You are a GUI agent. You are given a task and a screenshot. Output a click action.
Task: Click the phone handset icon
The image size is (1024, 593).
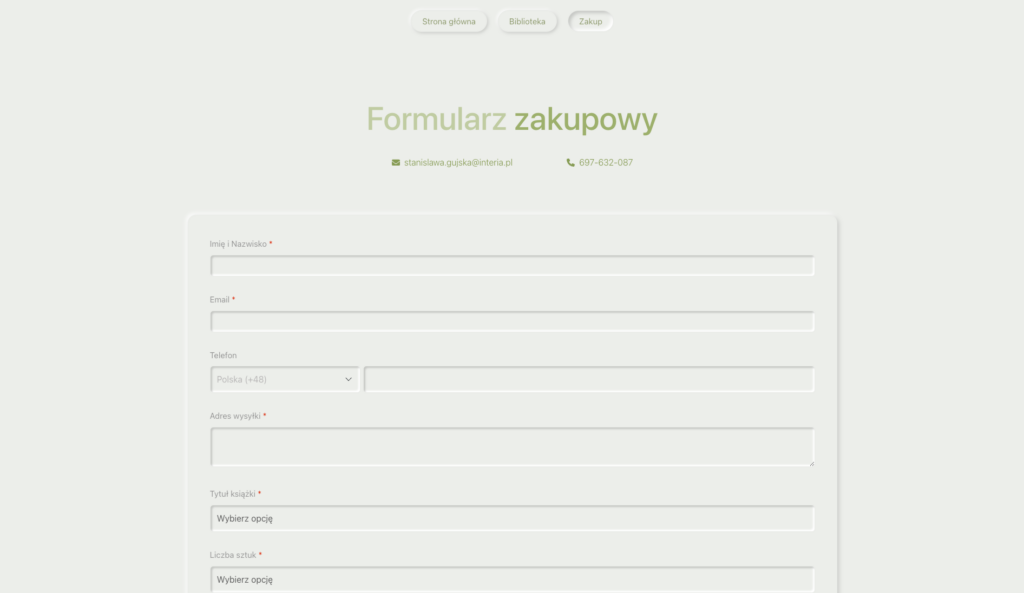[x=571, y=162]
